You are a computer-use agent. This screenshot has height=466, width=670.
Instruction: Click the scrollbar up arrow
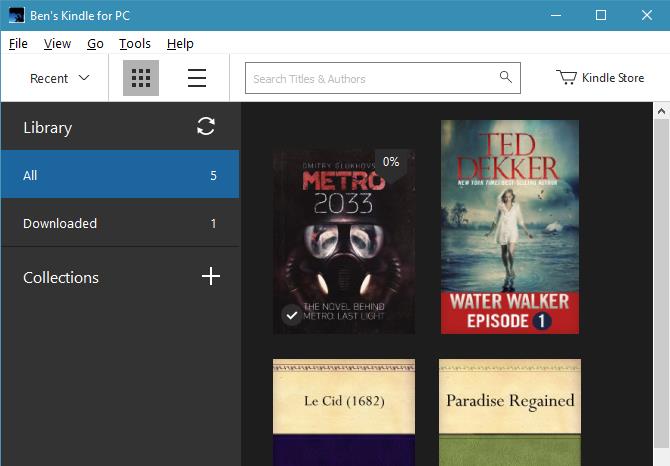(x=661, y=111)
